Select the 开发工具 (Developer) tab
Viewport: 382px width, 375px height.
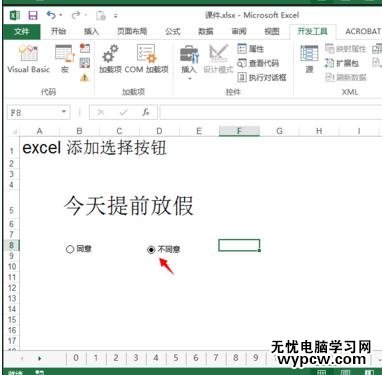pos(312,32)
